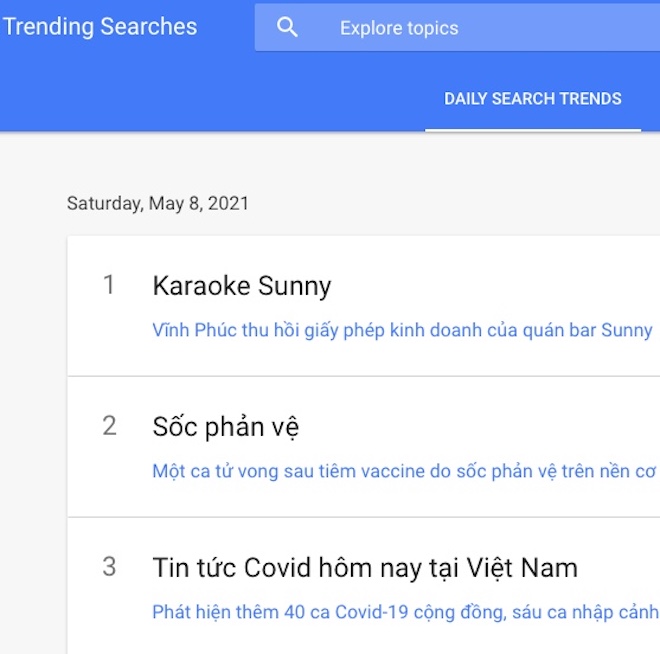Screen dimensions: 660x654
Task: Click the light search box area right of Explore topics text
Action: point(560,28)
